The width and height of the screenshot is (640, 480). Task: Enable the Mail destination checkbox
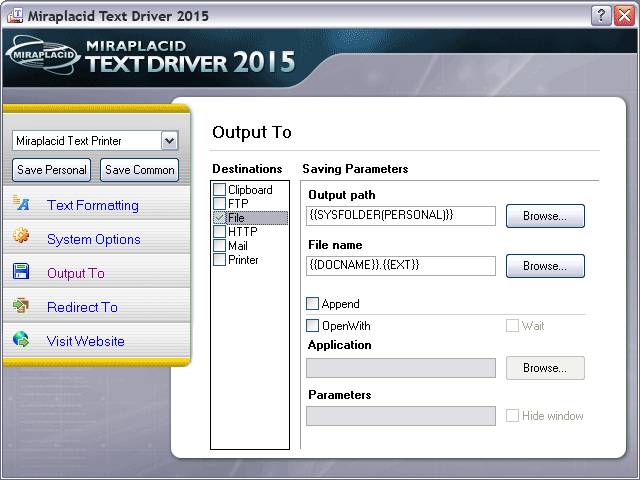(x=220, y=245)
